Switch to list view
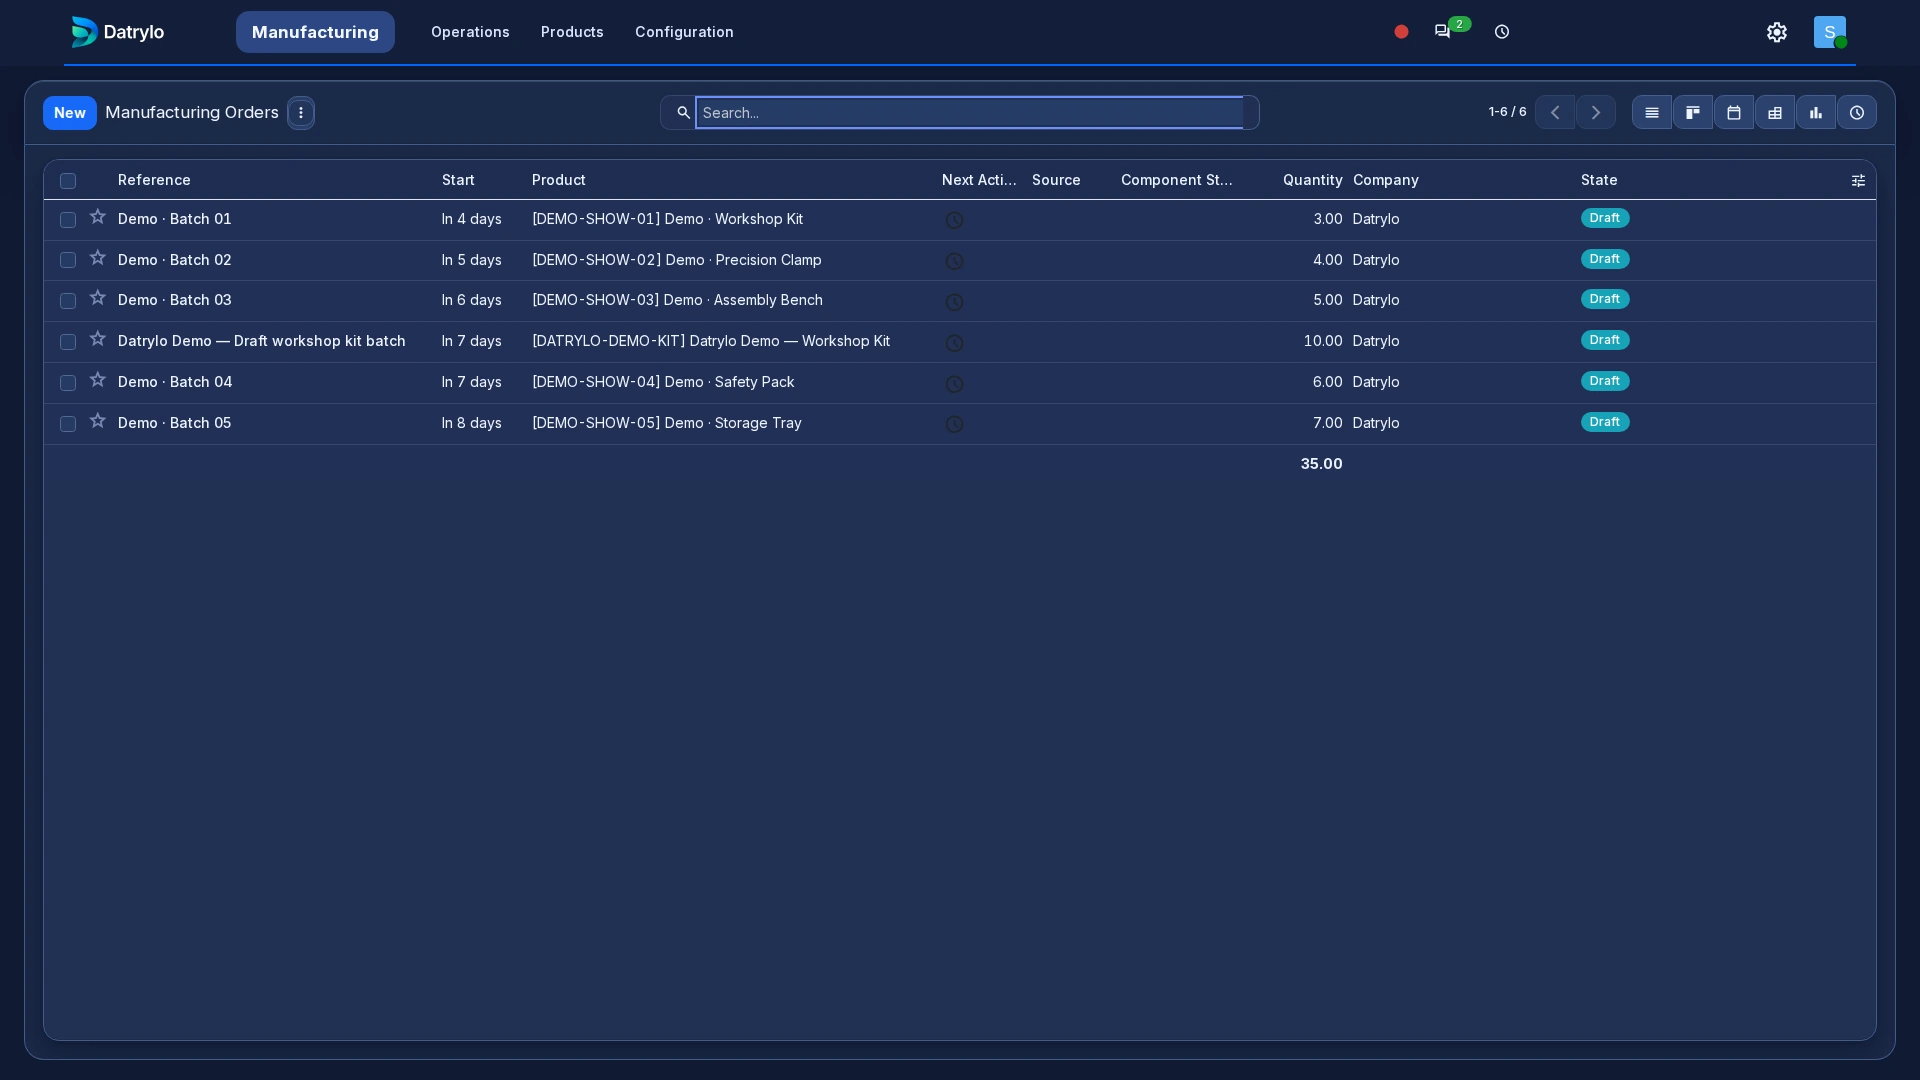 (1652, 113)
